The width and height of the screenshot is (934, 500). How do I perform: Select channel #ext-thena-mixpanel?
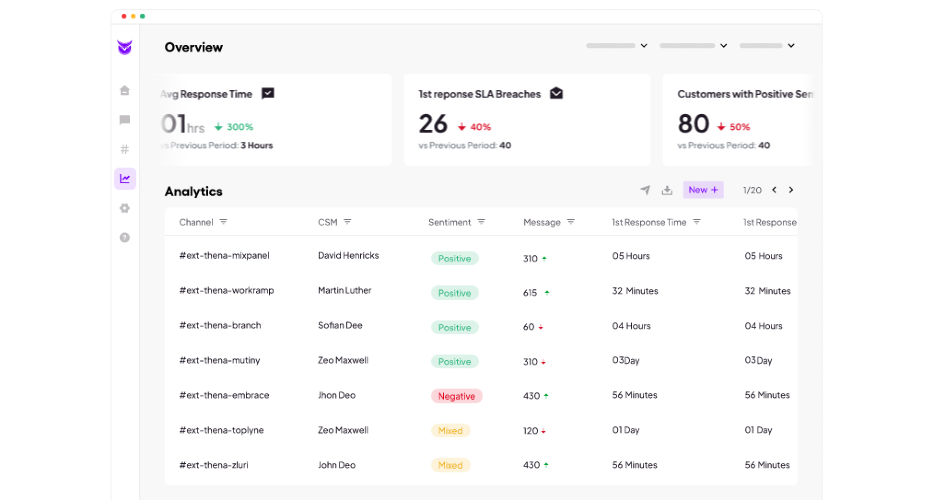pos(225,256)
